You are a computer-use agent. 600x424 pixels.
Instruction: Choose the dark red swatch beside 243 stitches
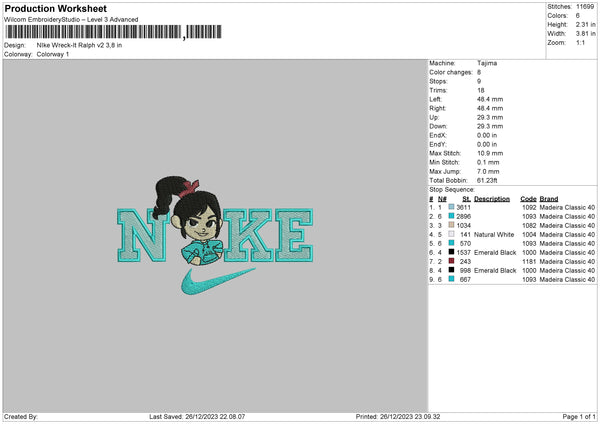451,261
